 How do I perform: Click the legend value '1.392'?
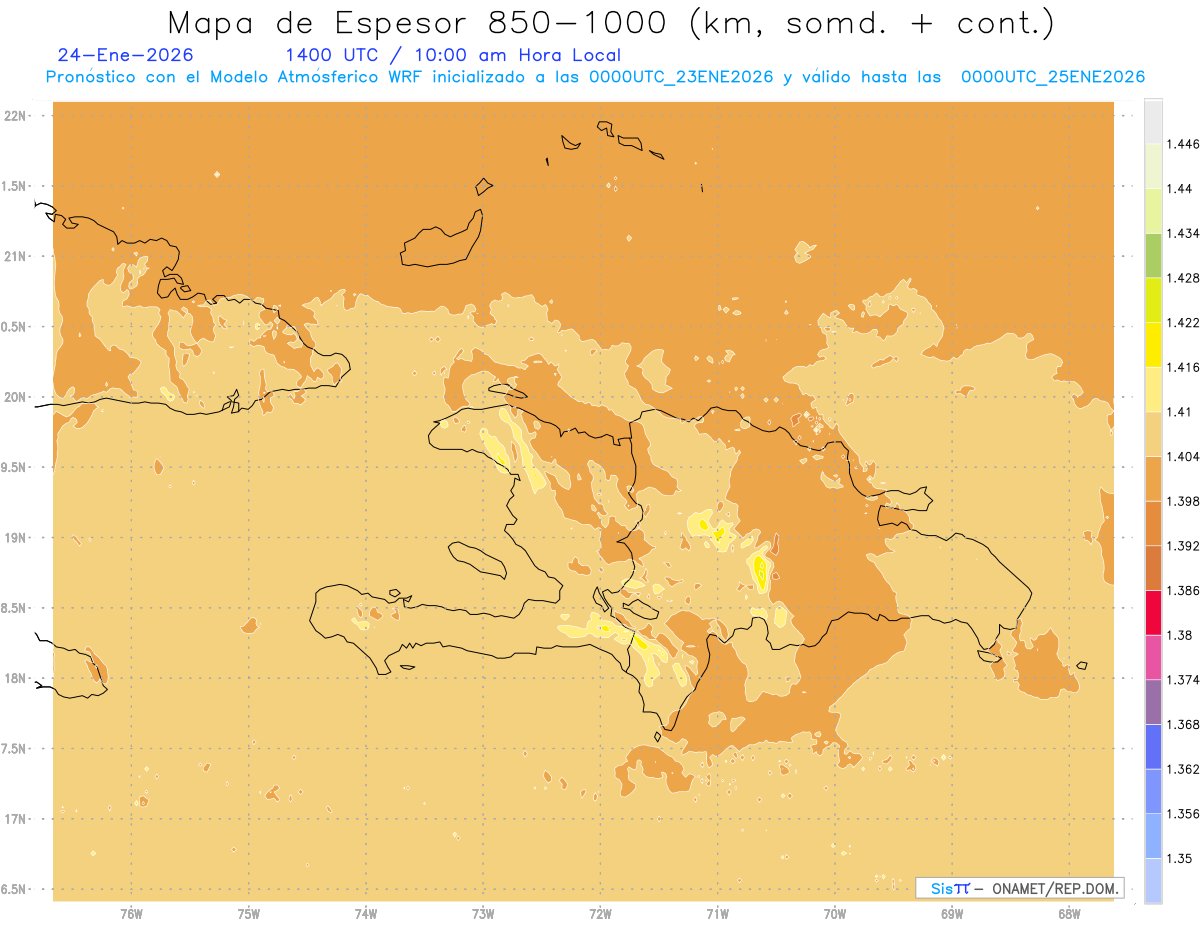(1181, 546)
